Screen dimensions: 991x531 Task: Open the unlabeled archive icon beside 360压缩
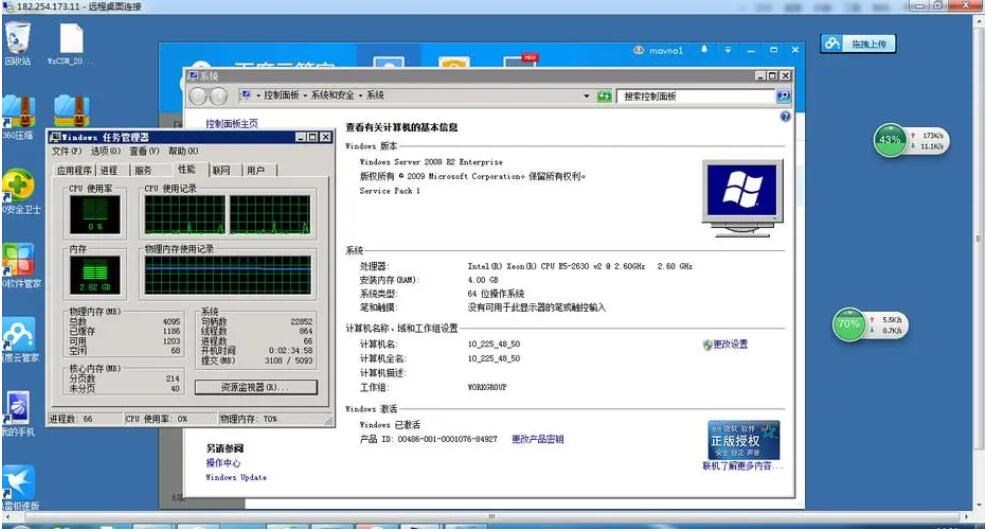coord(71,112)
